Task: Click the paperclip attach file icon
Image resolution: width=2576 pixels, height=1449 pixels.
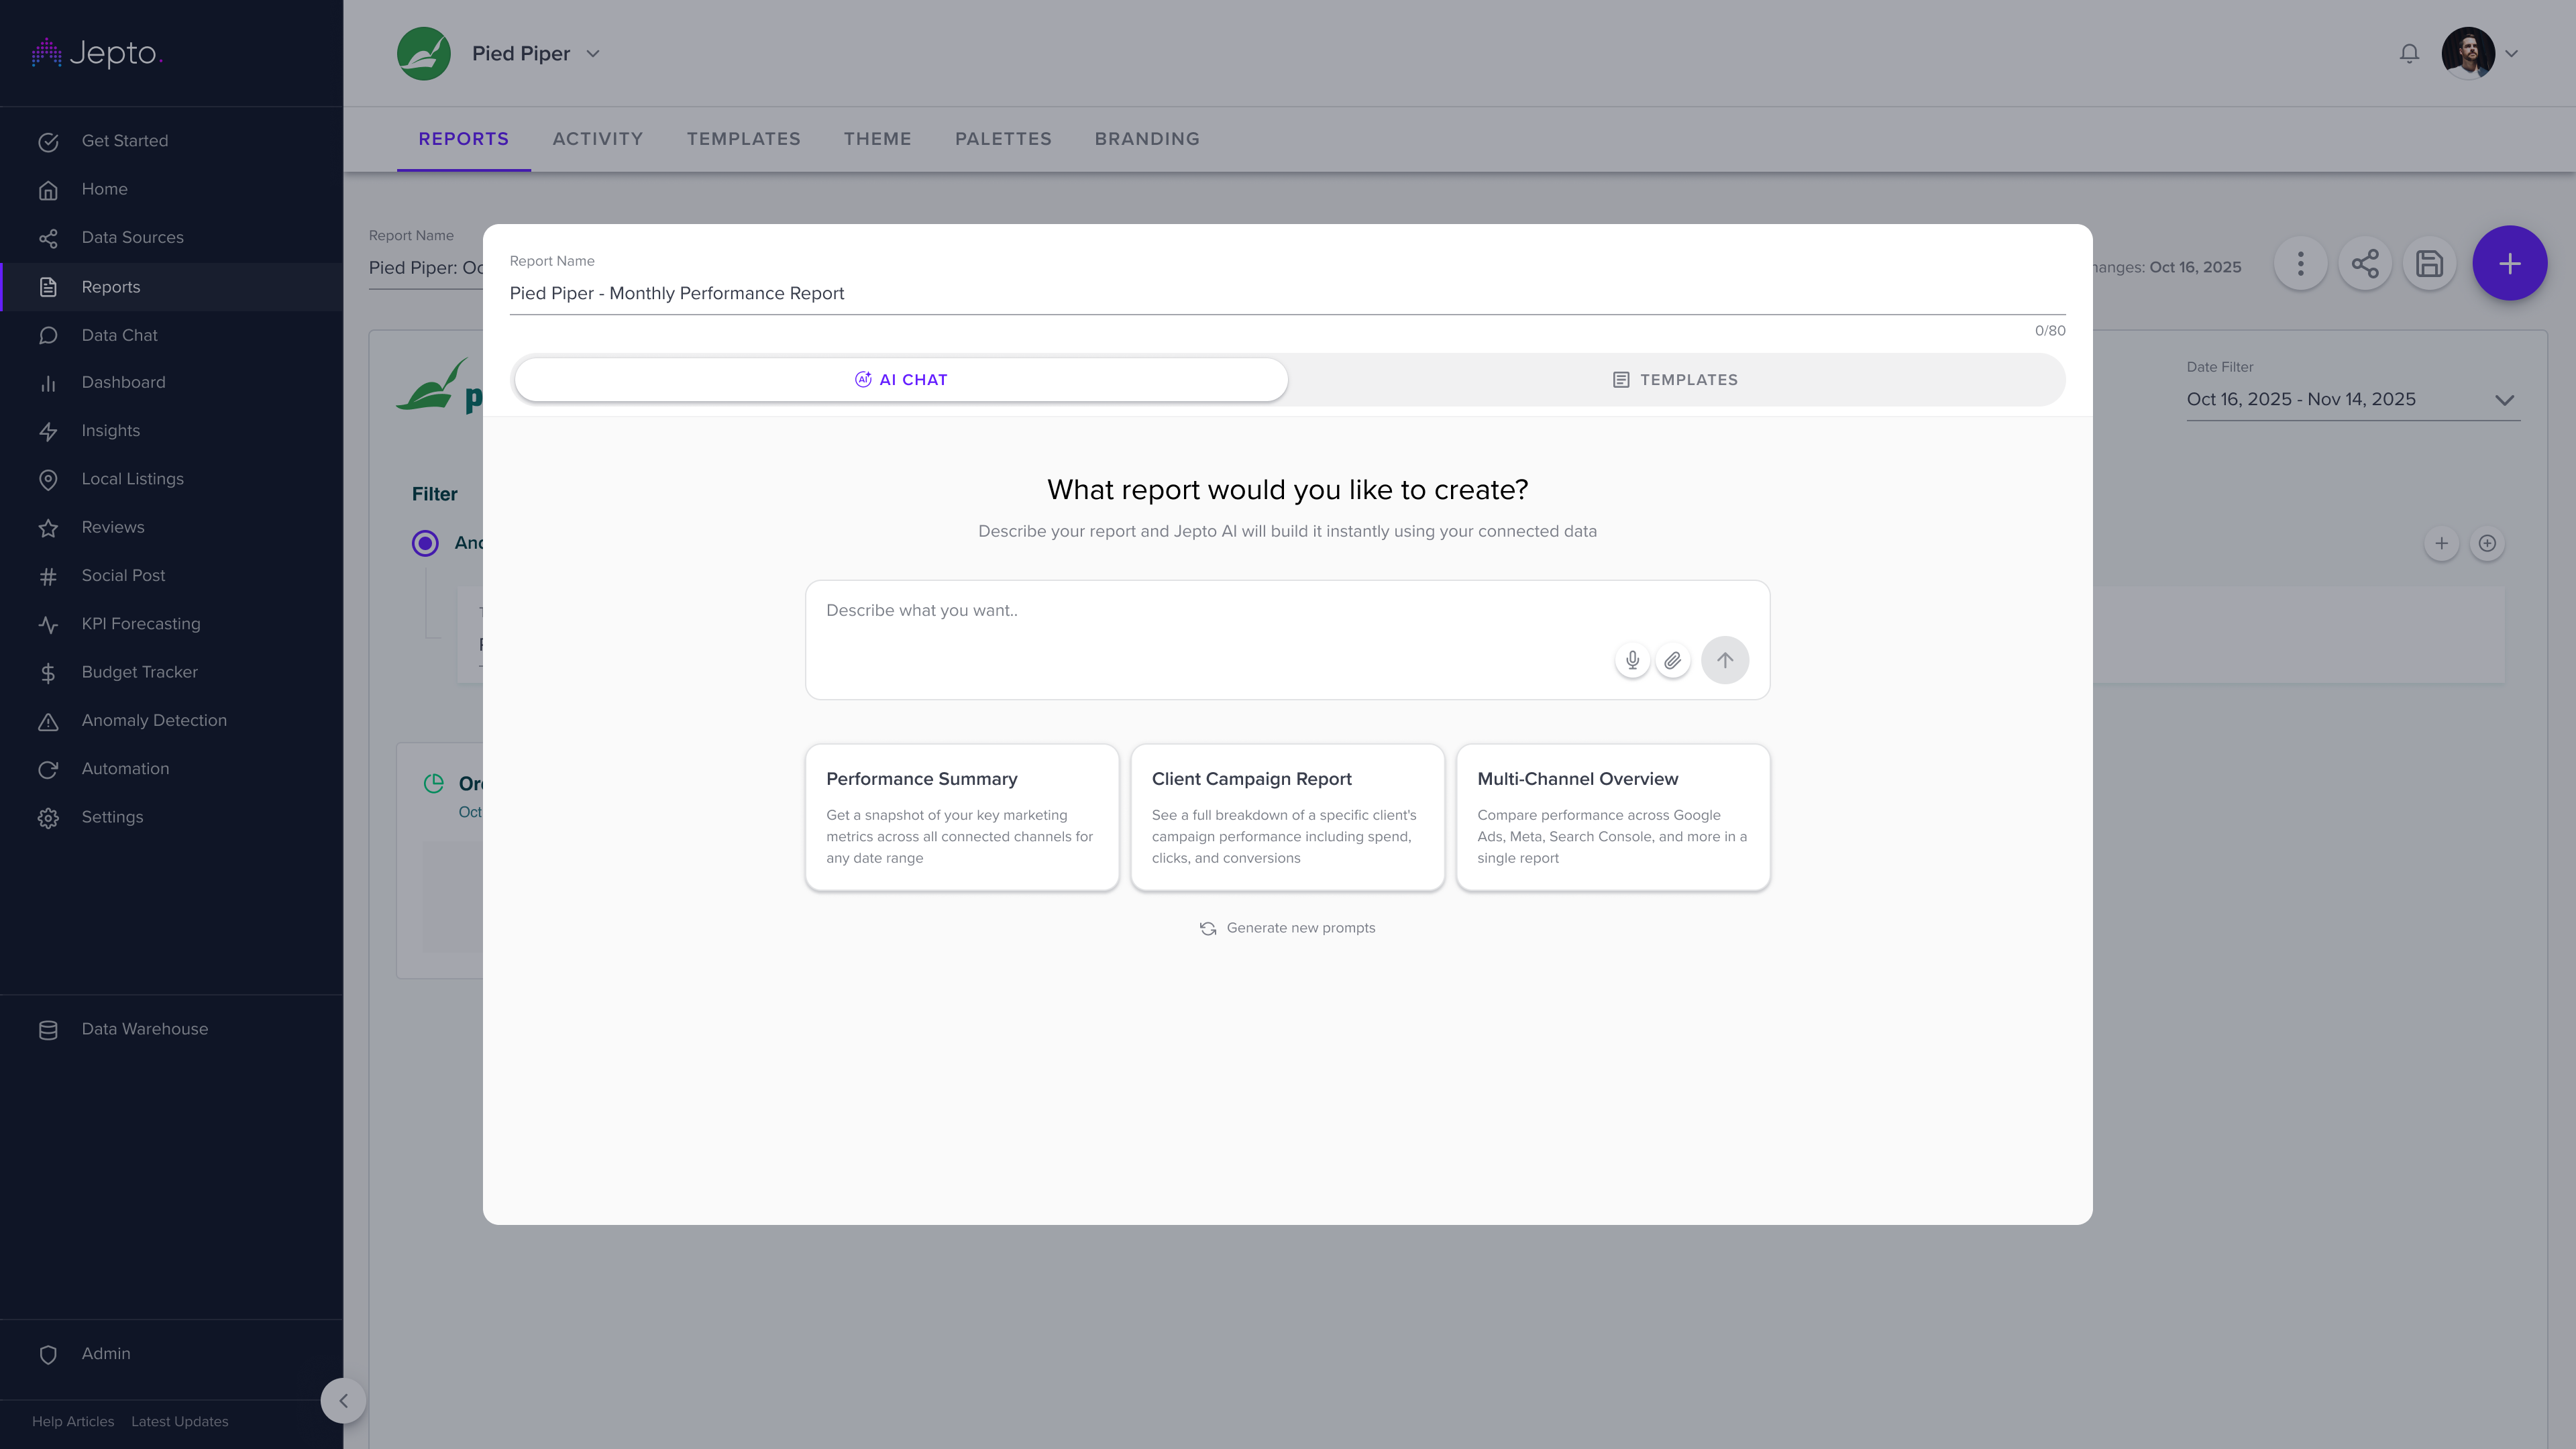Action: (1673, 660)
